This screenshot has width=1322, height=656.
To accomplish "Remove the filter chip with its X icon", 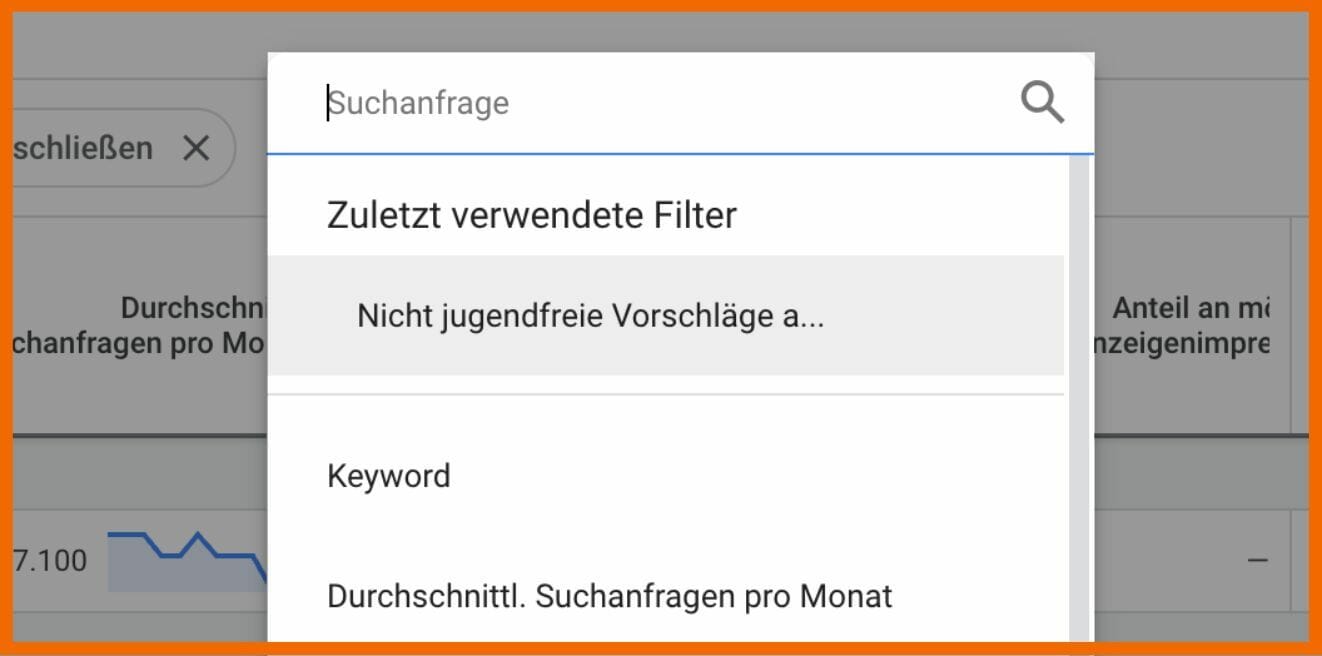I will pos(196,148).
